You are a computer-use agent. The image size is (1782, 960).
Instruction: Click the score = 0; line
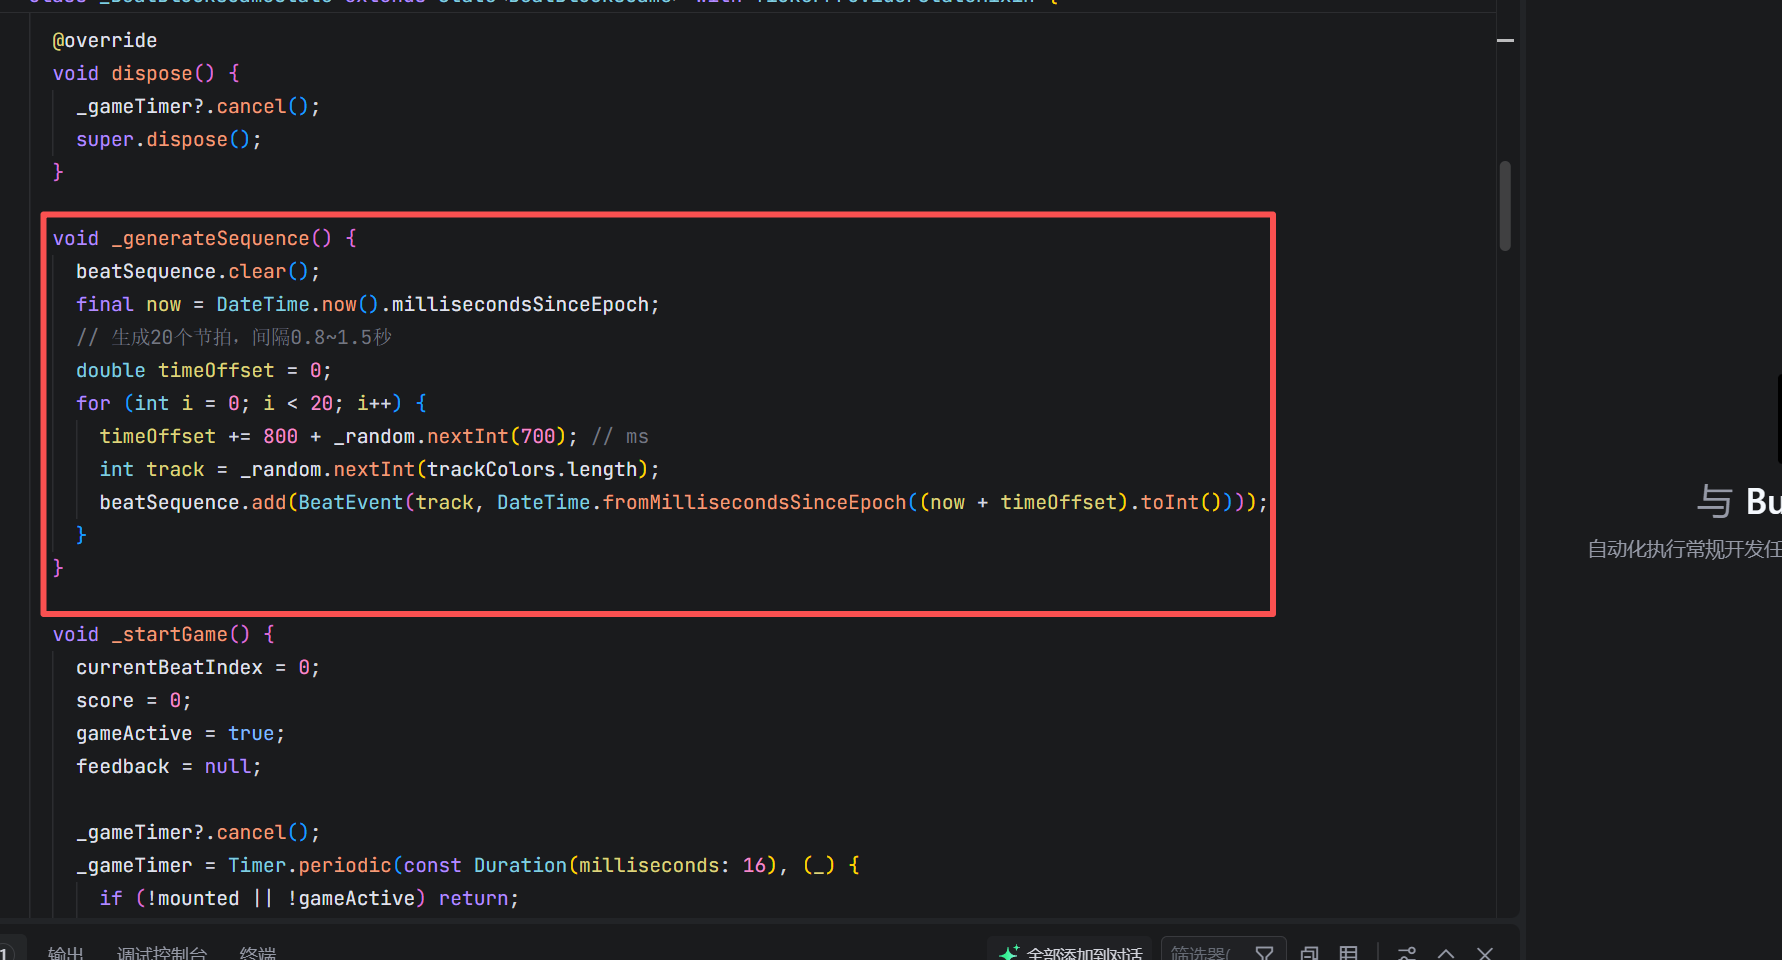click(134, 700)
